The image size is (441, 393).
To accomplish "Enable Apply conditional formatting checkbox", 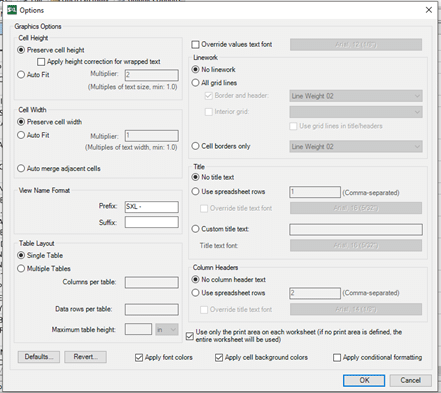I will [x=337, y=358].
